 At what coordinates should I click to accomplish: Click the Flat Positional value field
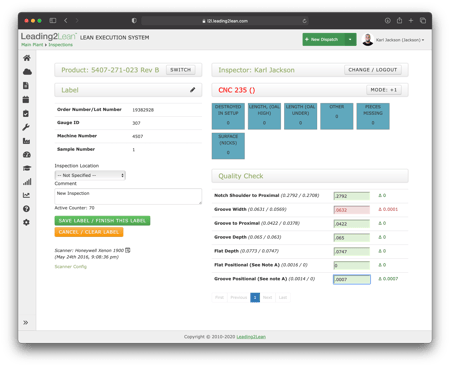pos(352,265)
